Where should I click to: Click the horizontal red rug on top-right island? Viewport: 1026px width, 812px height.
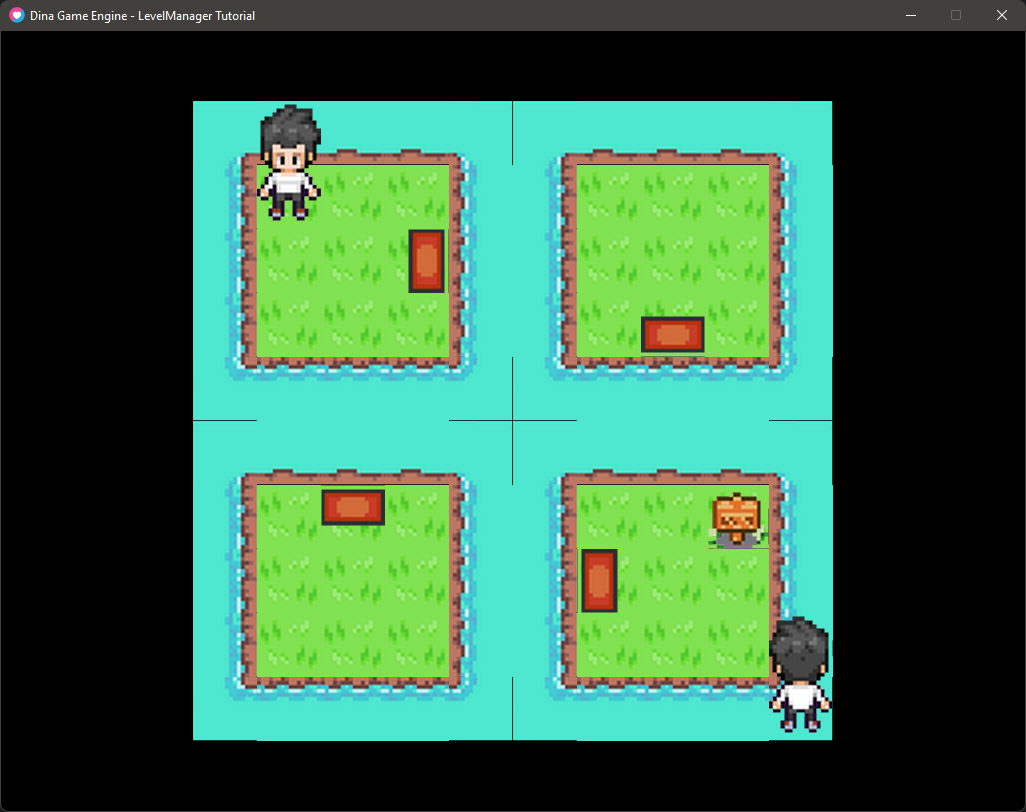pyautogui.click(x=672, y=334)
